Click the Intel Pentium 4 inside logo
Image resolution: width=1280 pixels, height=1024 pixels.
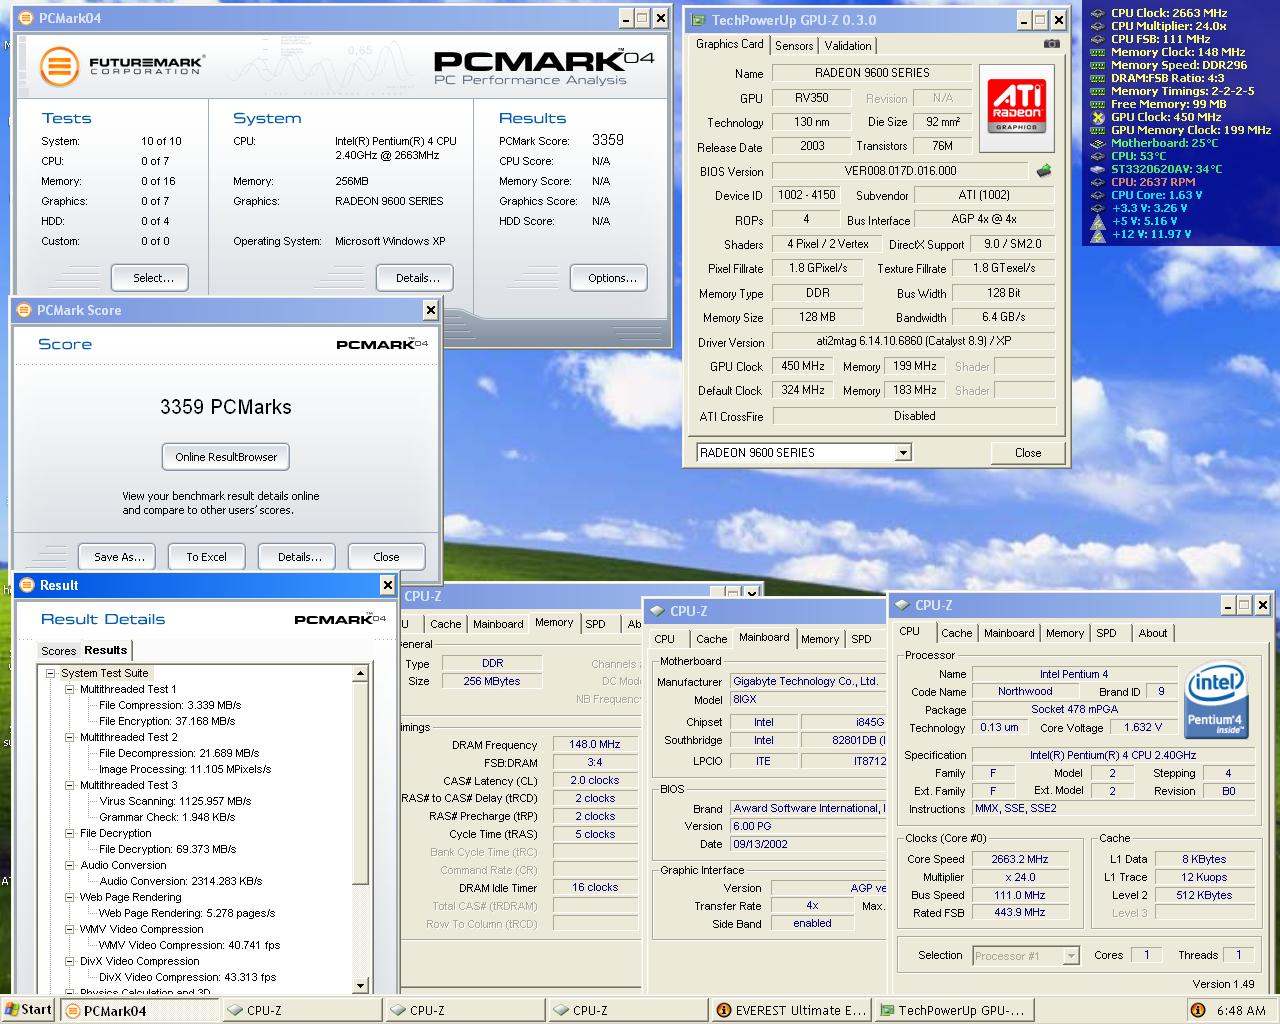[1215, 700]
